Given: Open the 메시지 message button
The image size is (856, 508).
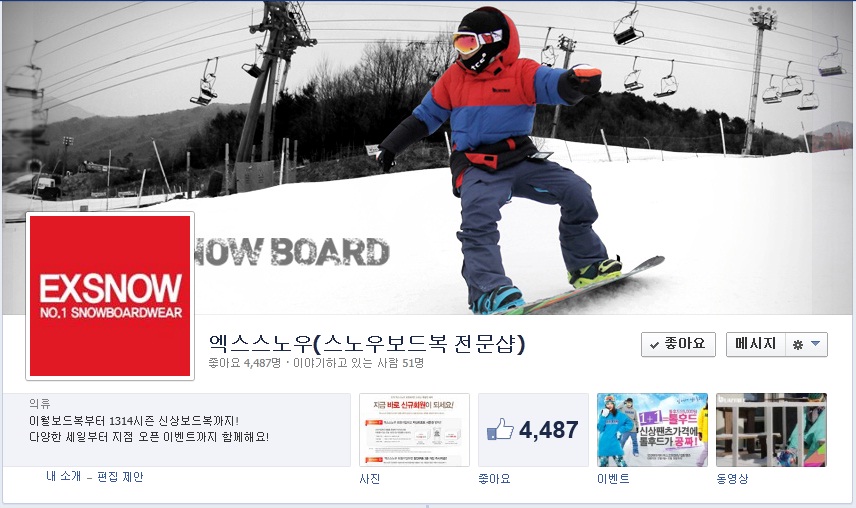Looking at the screenshot, I should pos(756,344).
